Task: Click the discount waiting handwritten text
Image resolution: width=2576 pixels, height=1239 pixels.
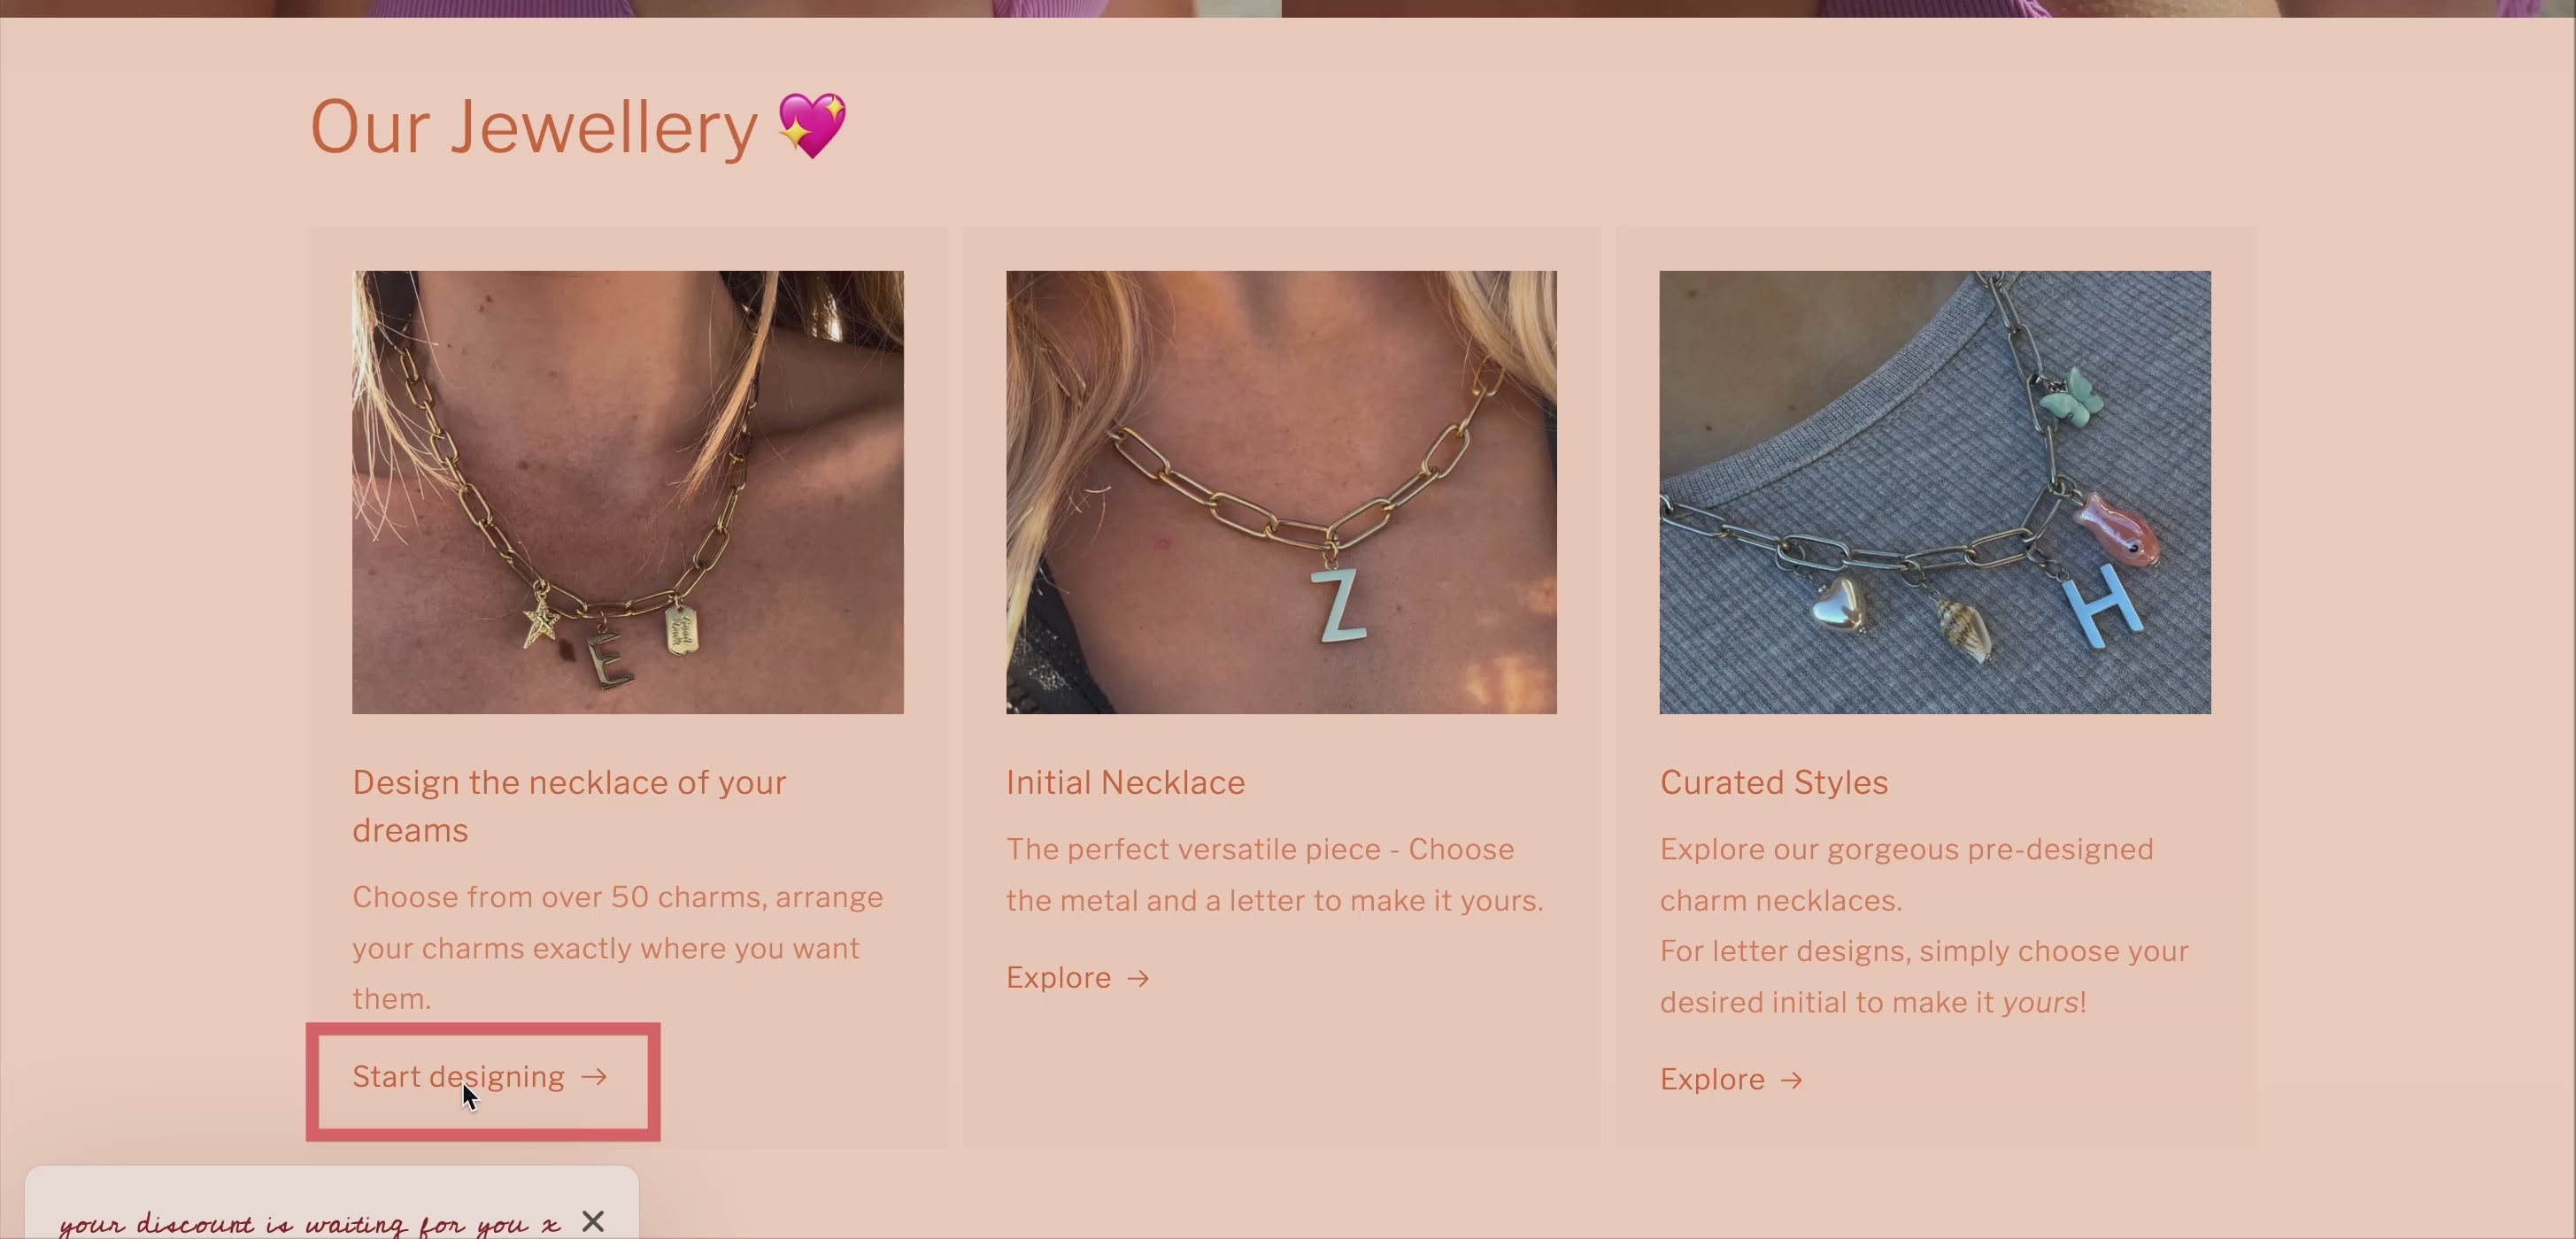Action: (x=309, y=1224)
